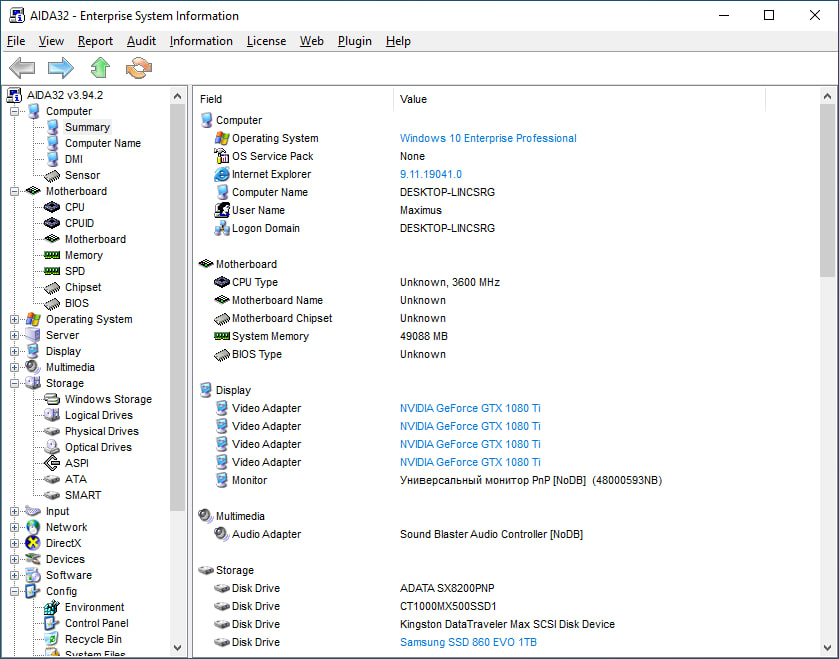Click the Forward arrow toolbar icon
This screenshot has height=659, width=839.
pos(60,68)
